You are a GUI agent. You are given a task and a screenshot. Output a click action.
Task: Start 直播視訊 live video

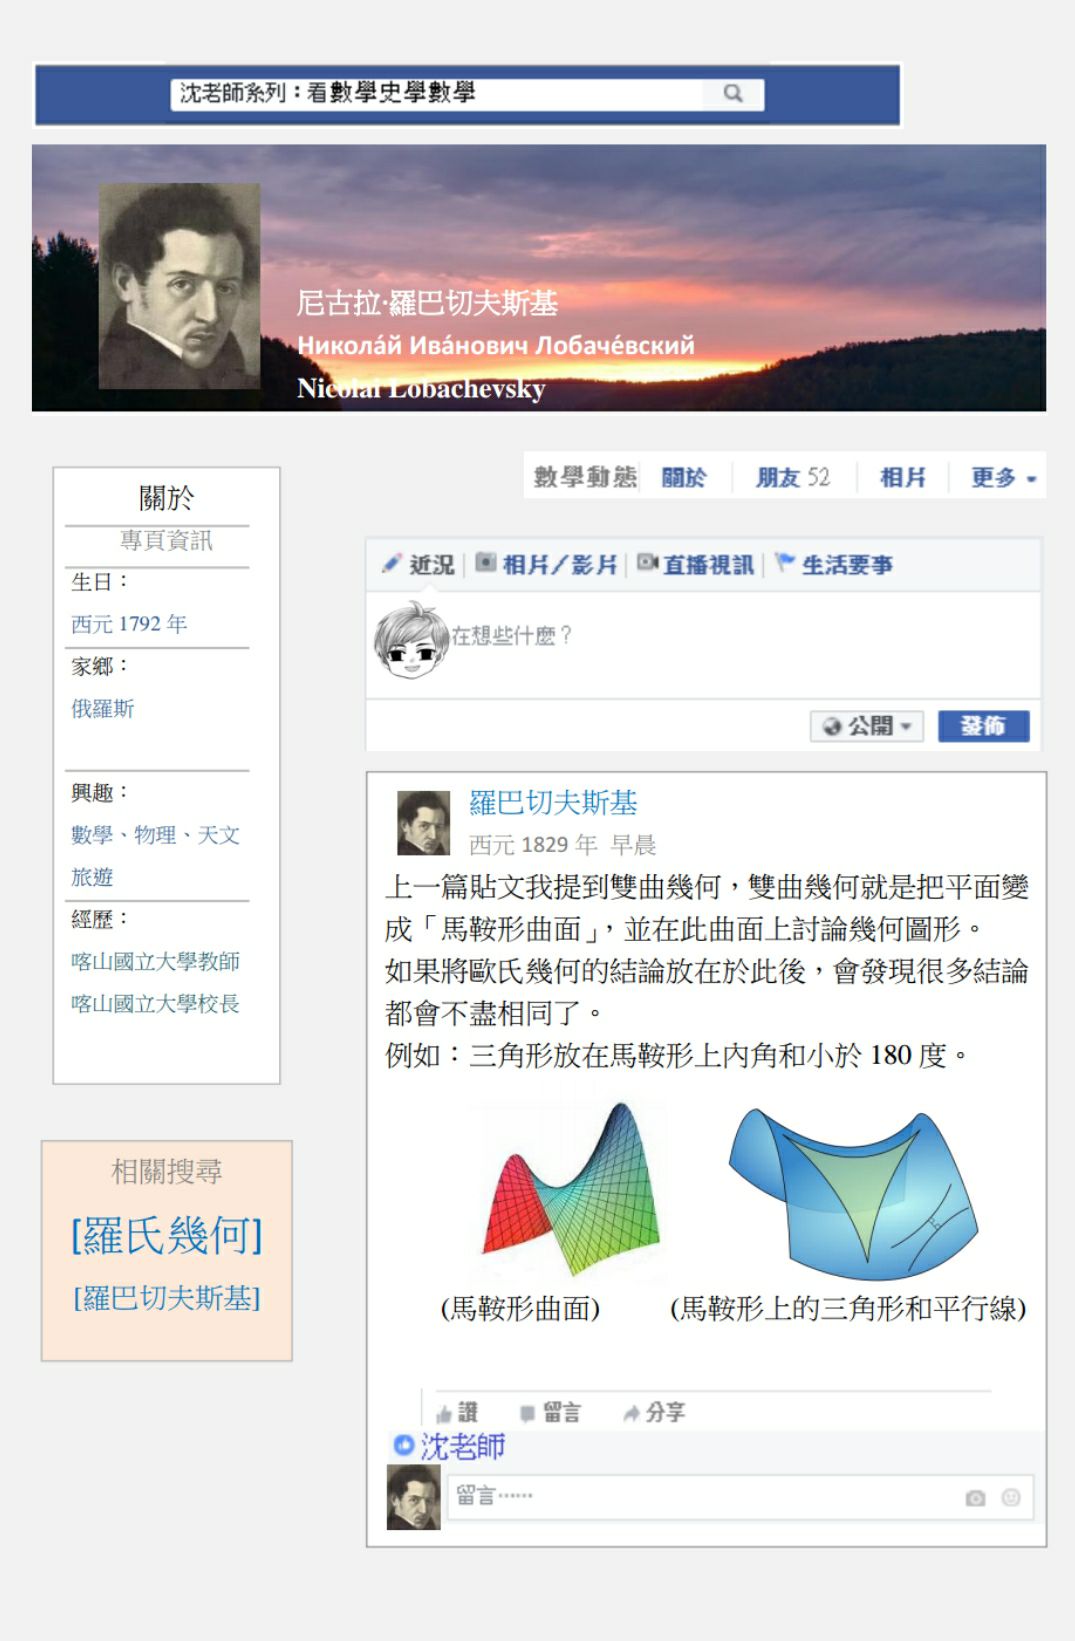point(648,563)
